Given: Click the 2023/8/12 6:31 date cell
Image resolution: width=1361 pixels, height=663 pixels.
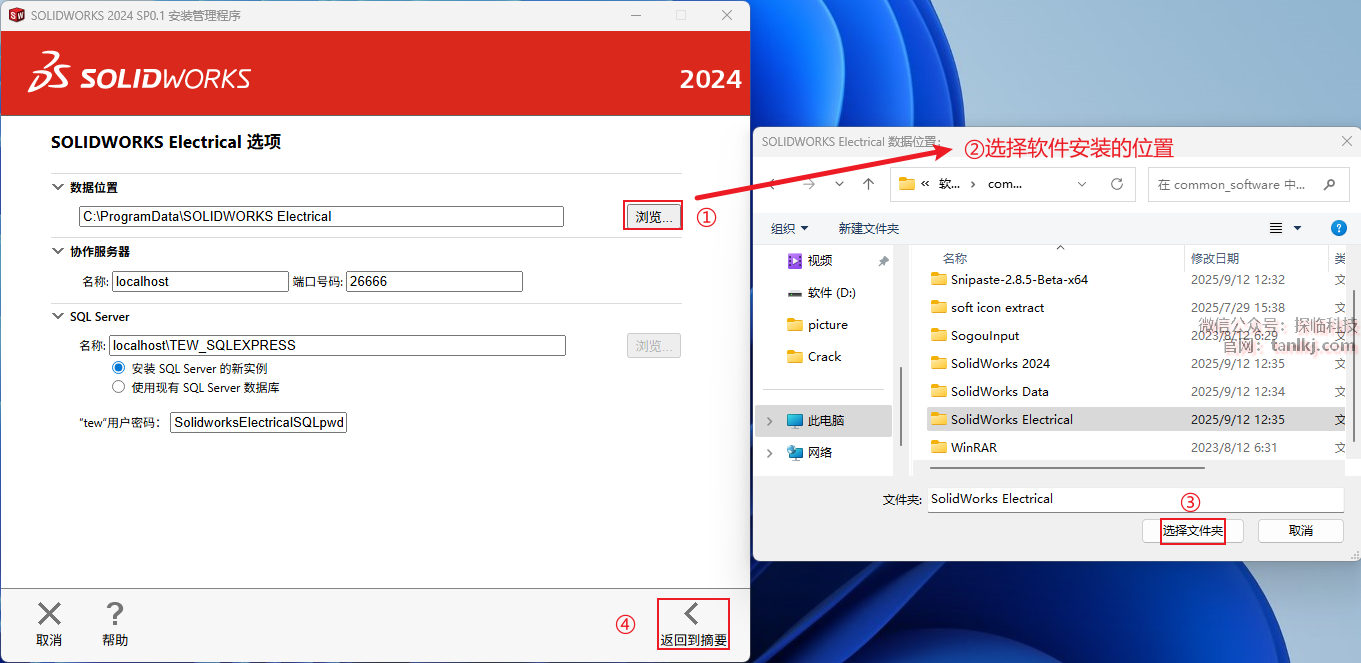Looking at the screenshot, I should tap(1233, 447).
